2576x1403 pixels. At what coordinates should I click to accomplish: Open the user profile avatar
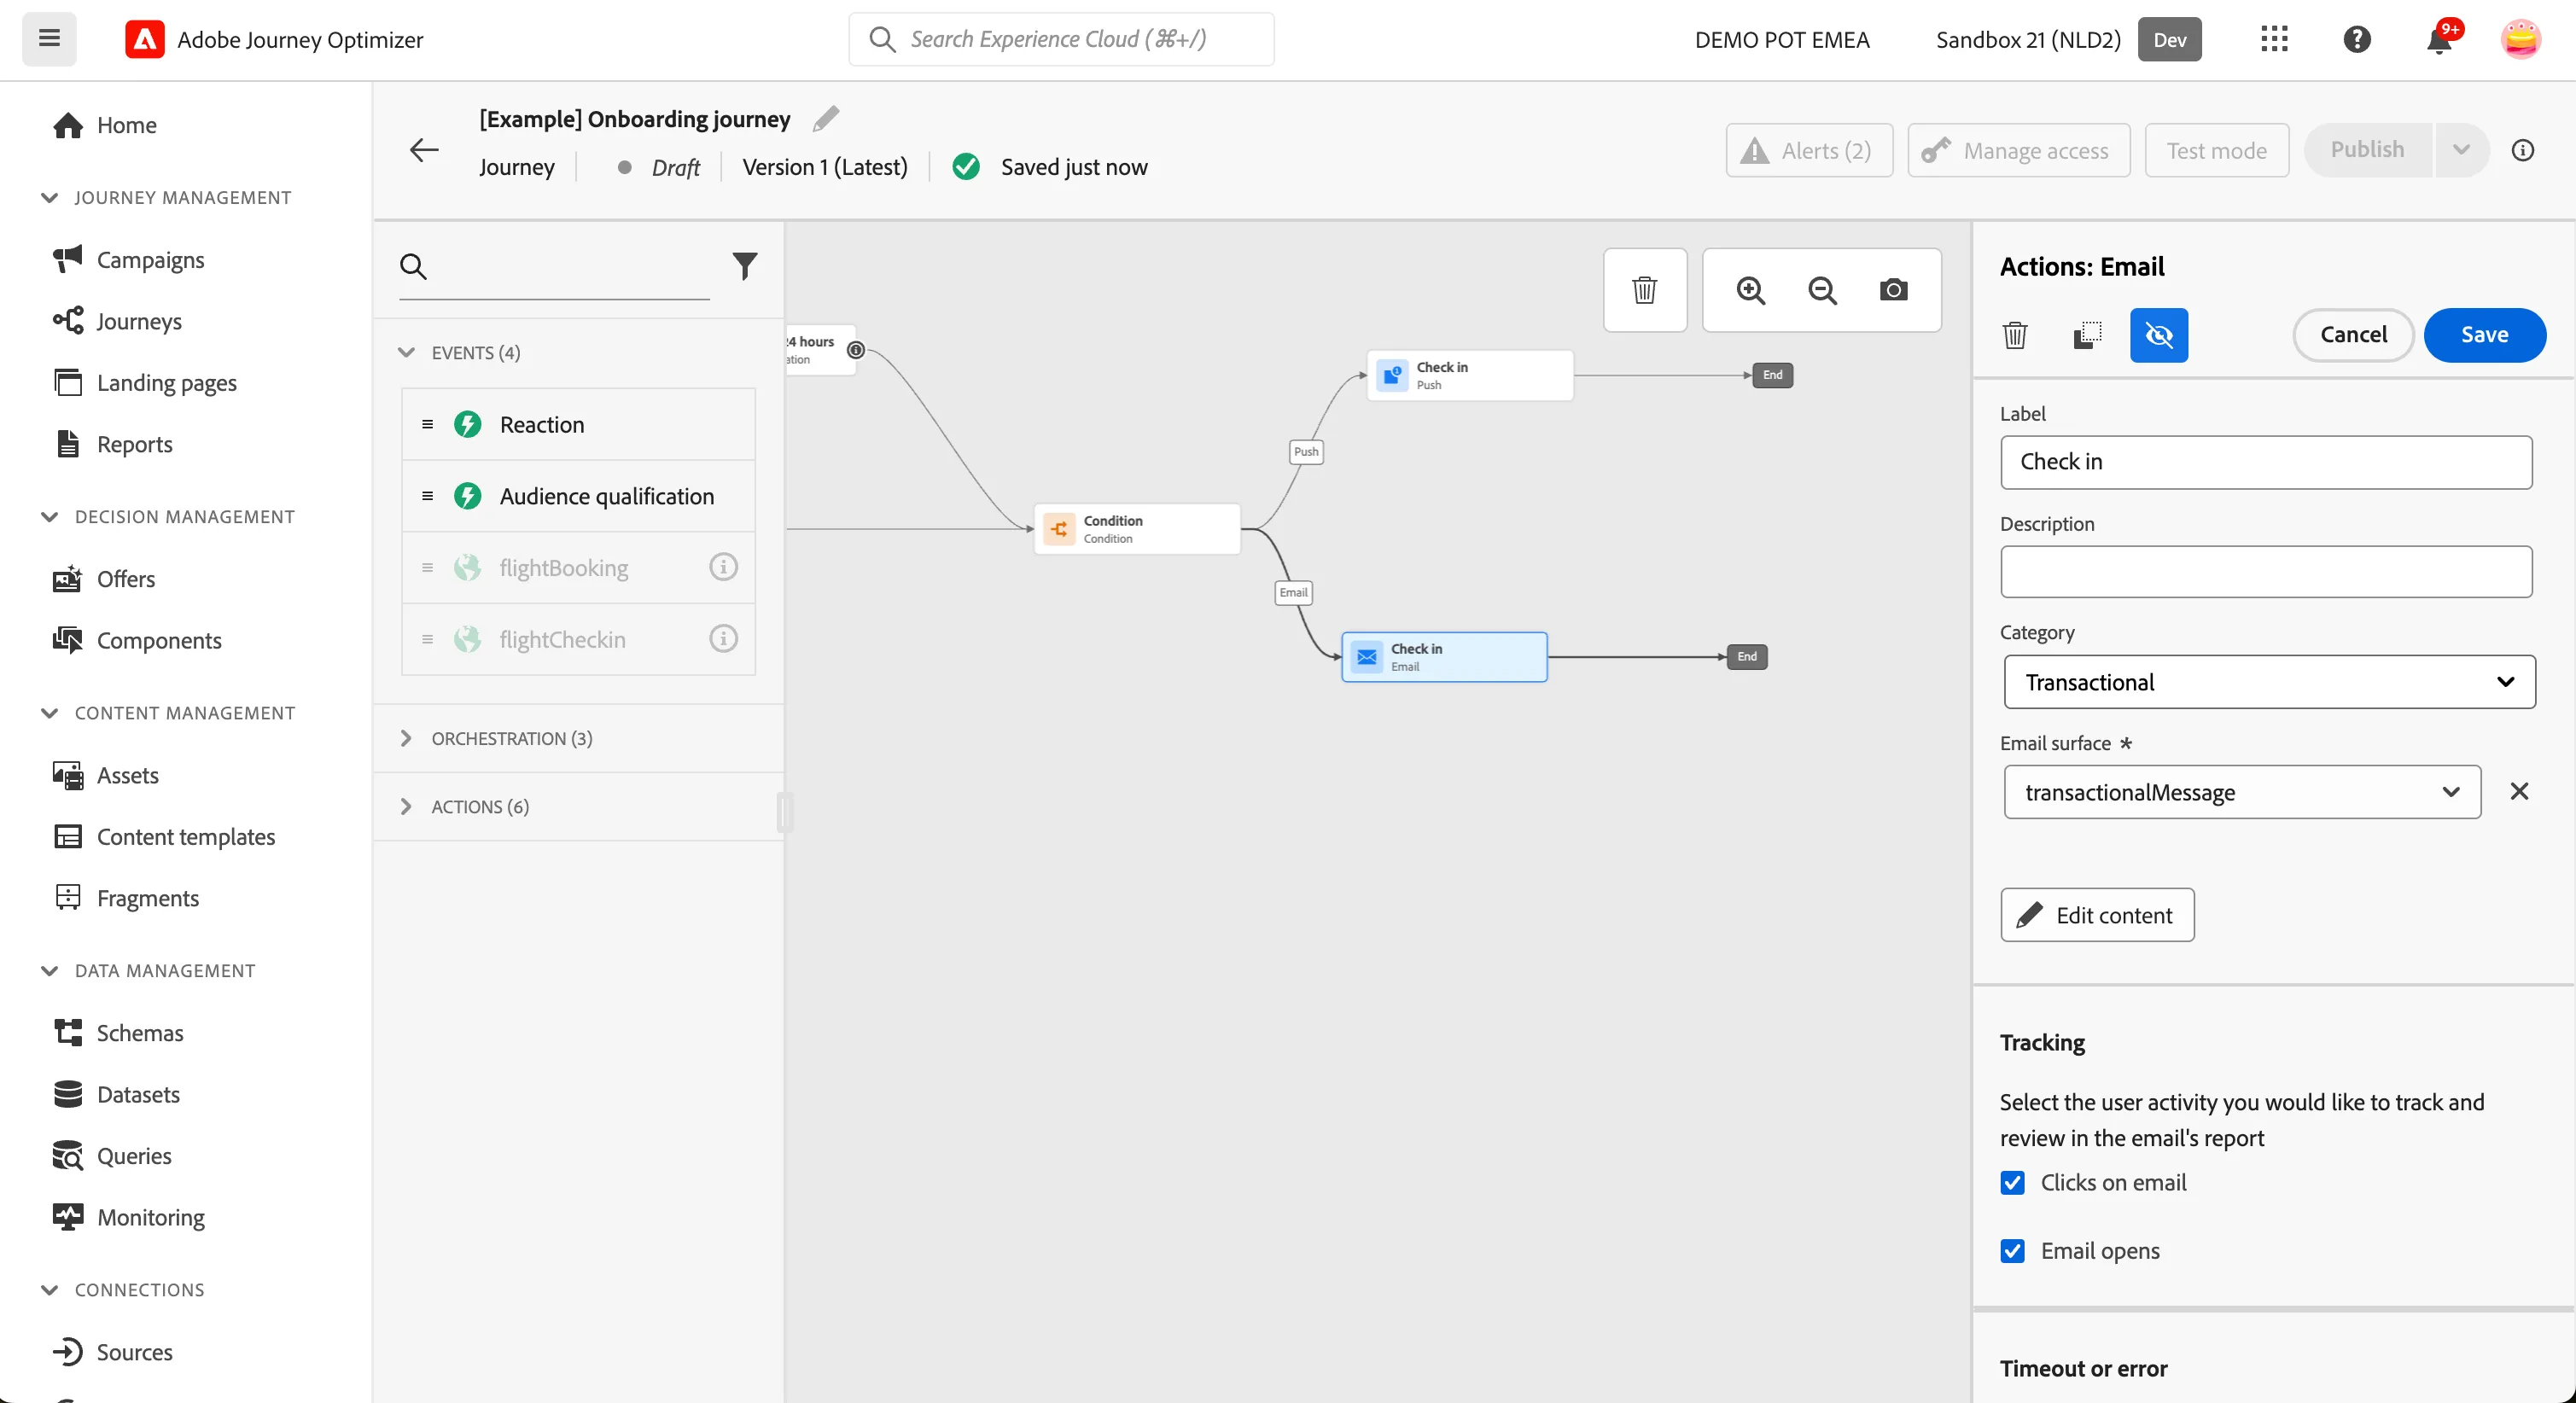pyautogui.click(x=2520, y=39)
